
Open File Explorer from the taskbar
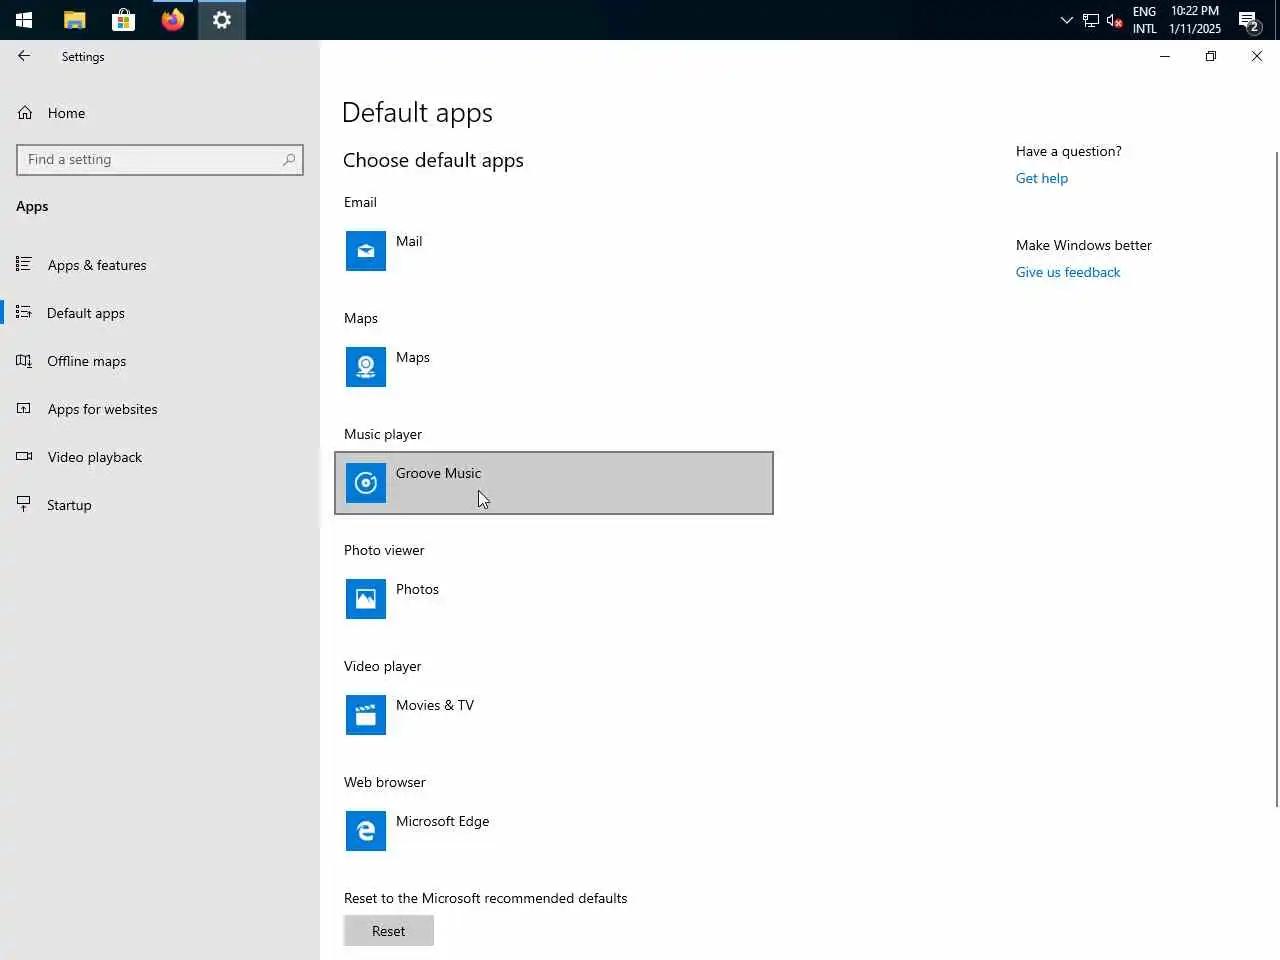pyautogui.click(x=74, y=20)
